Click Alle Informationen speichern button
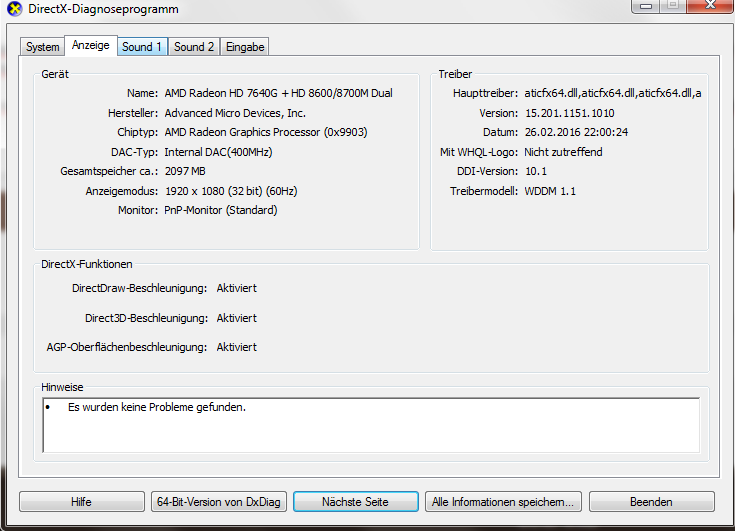This screenshot has height=531, width=735. click(x=502, y=502)
